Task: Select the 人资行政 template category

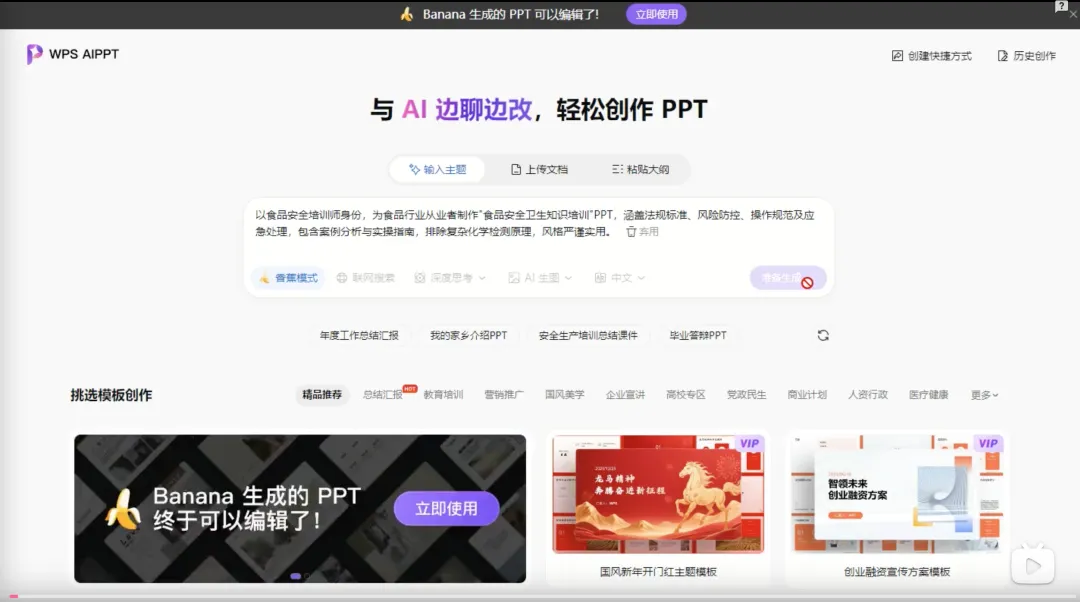Action: (x=867, y=395)
